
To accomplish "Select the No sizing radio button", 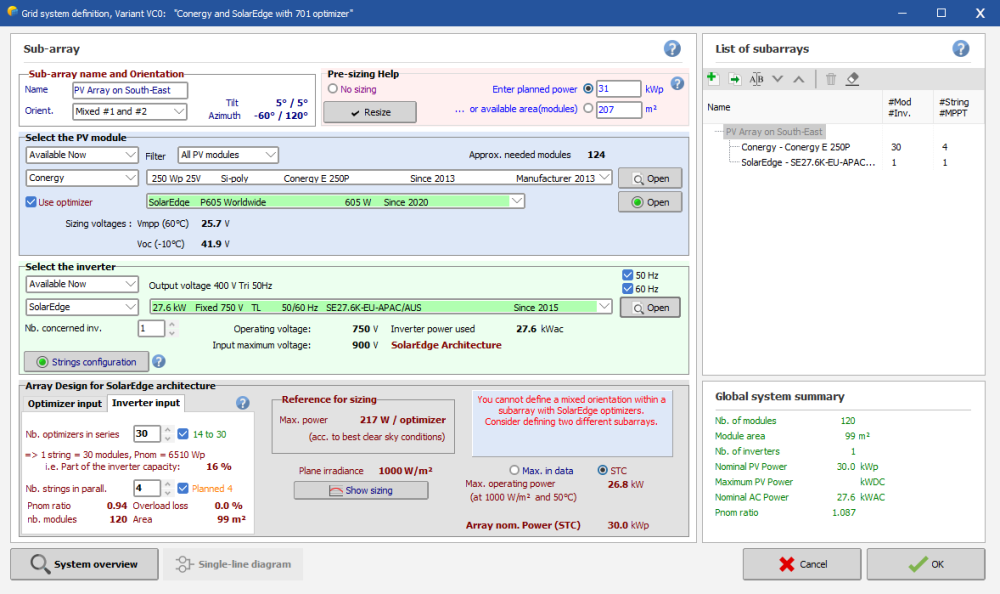I will [333, 89].
